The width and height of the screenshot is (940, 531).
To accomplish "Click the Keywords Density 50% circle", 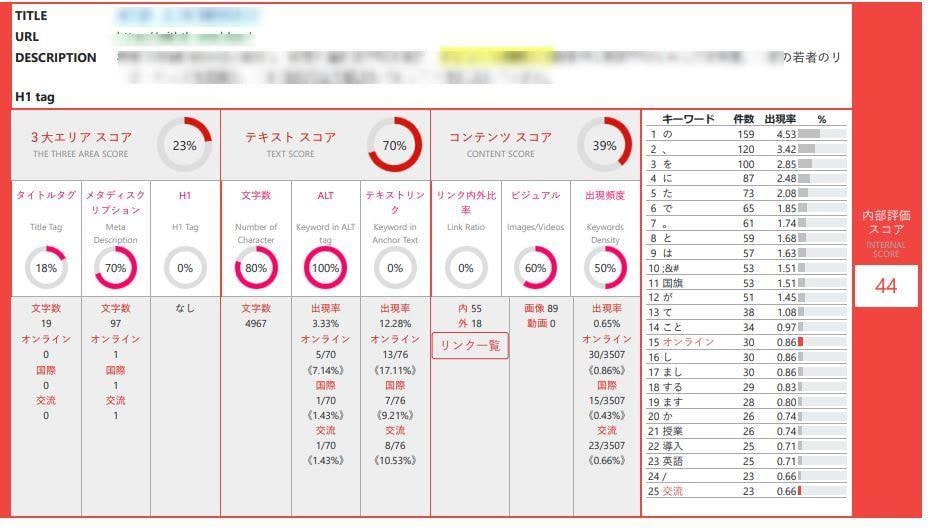I will coord(605,268).
